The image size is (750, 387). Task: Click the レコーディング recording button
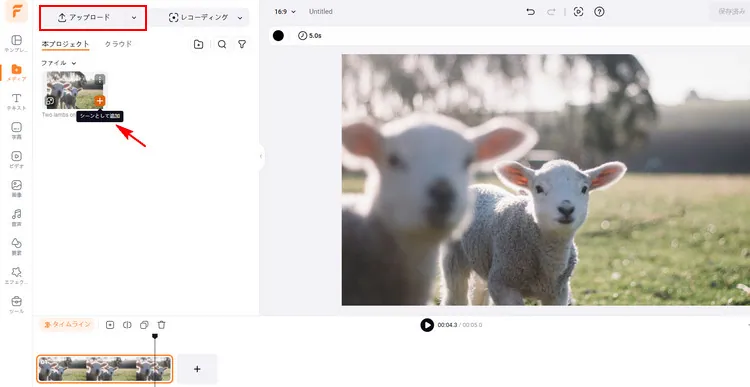click(199, 18)
